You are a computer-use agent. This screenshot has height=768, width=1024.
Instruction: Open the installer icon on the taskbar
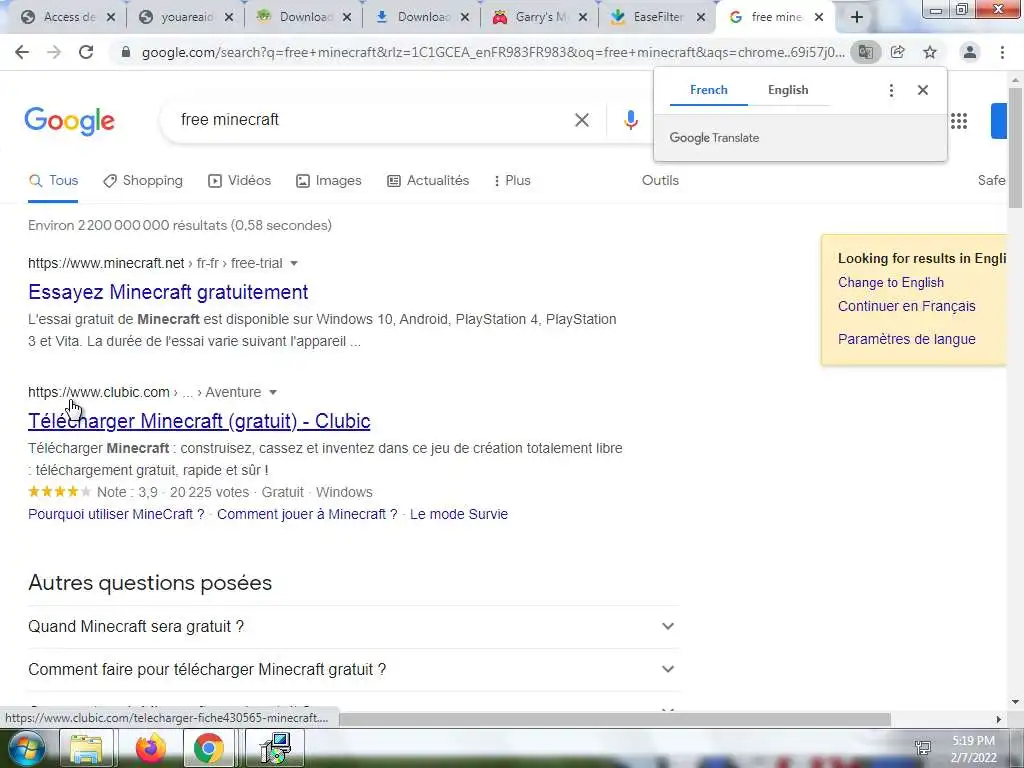tap(275, 748)
